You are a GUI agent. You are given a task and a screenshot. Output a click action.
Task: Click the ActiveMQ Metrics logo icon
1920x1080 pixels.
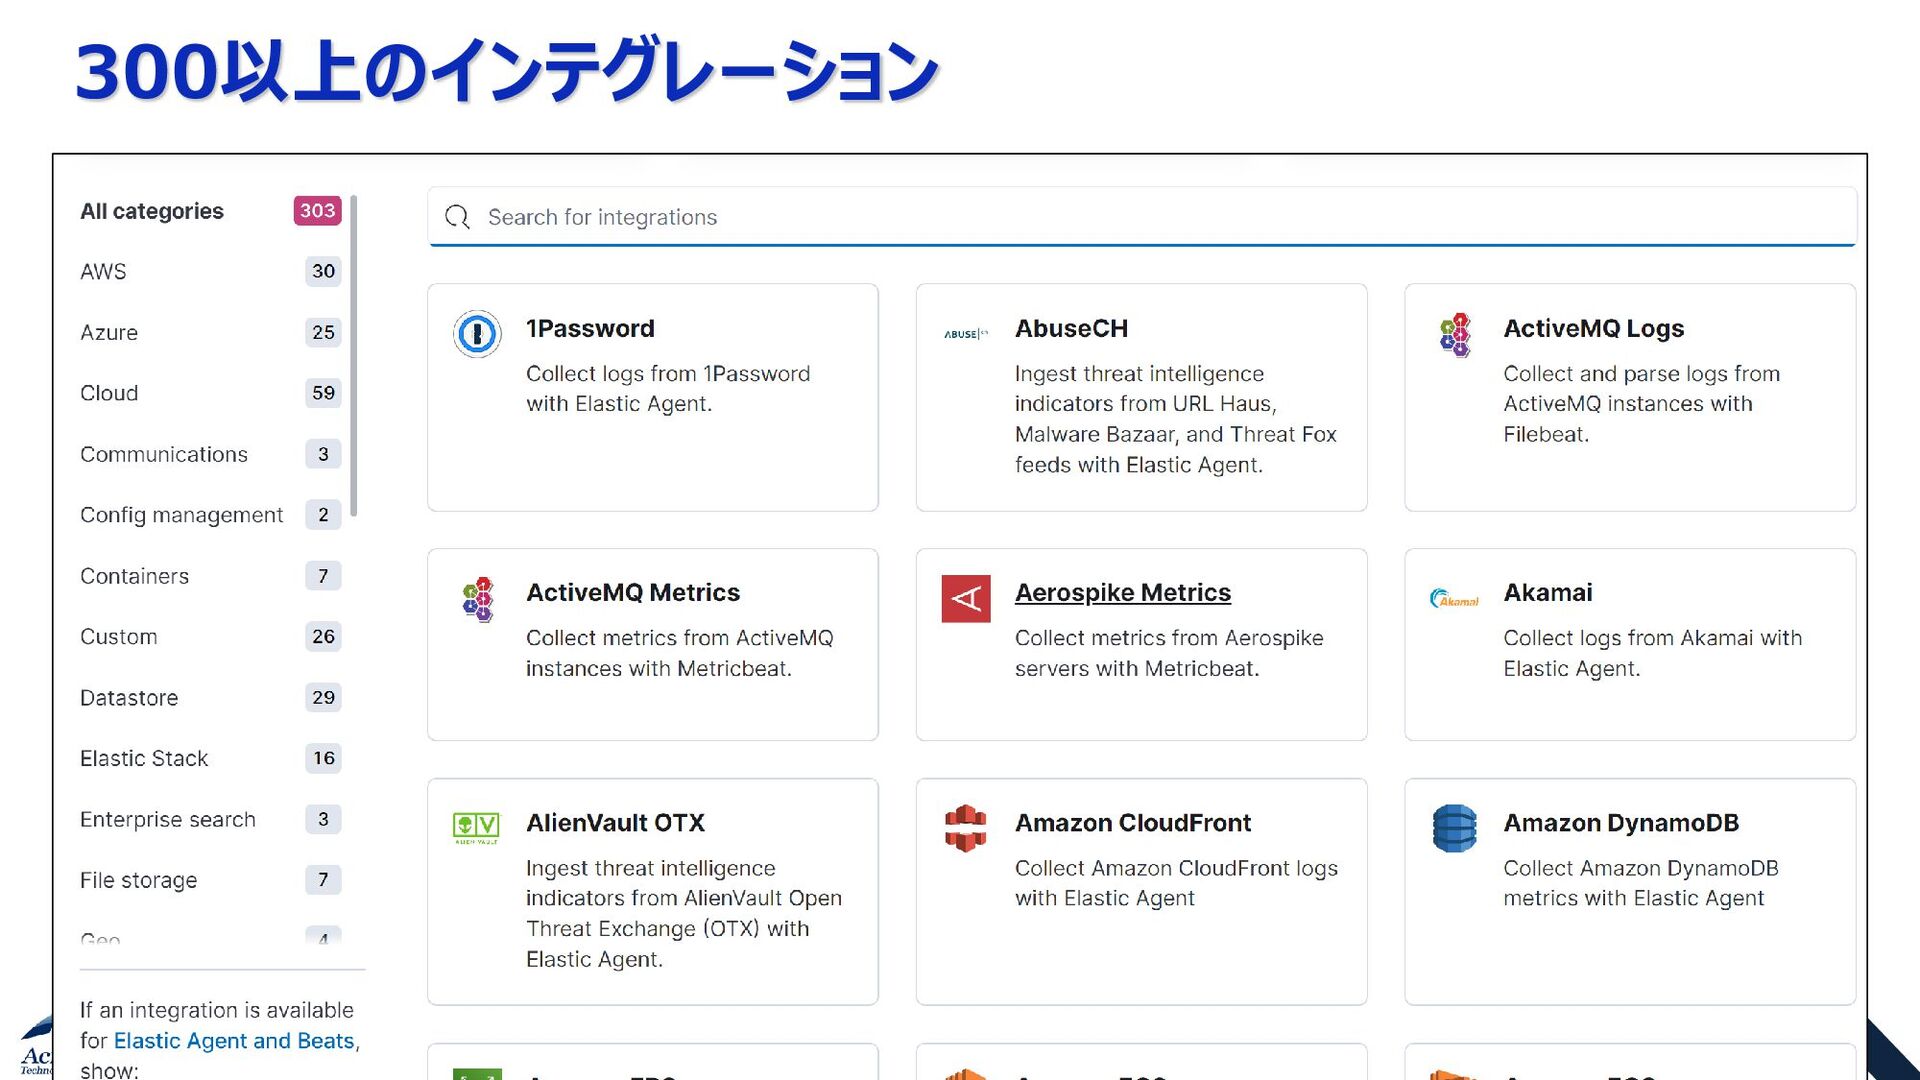(478, 599)
